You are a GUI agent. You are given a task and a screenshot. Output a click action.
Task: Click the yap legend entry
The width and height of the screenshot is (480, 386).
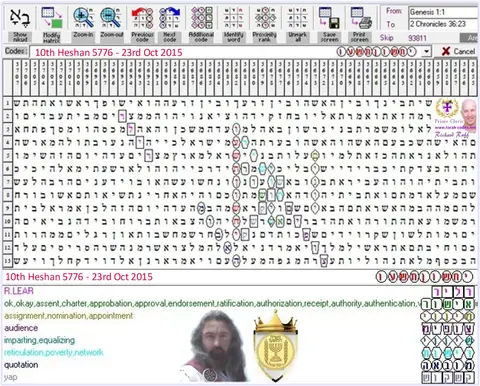point(11,377)
